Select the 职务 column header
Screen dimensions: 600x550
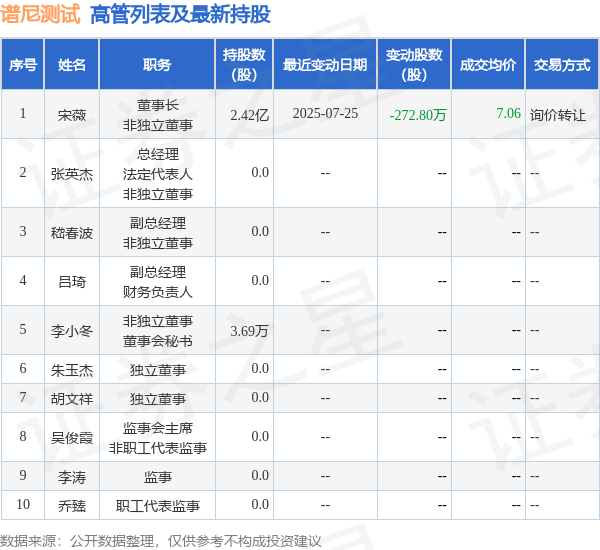(157, 64)
